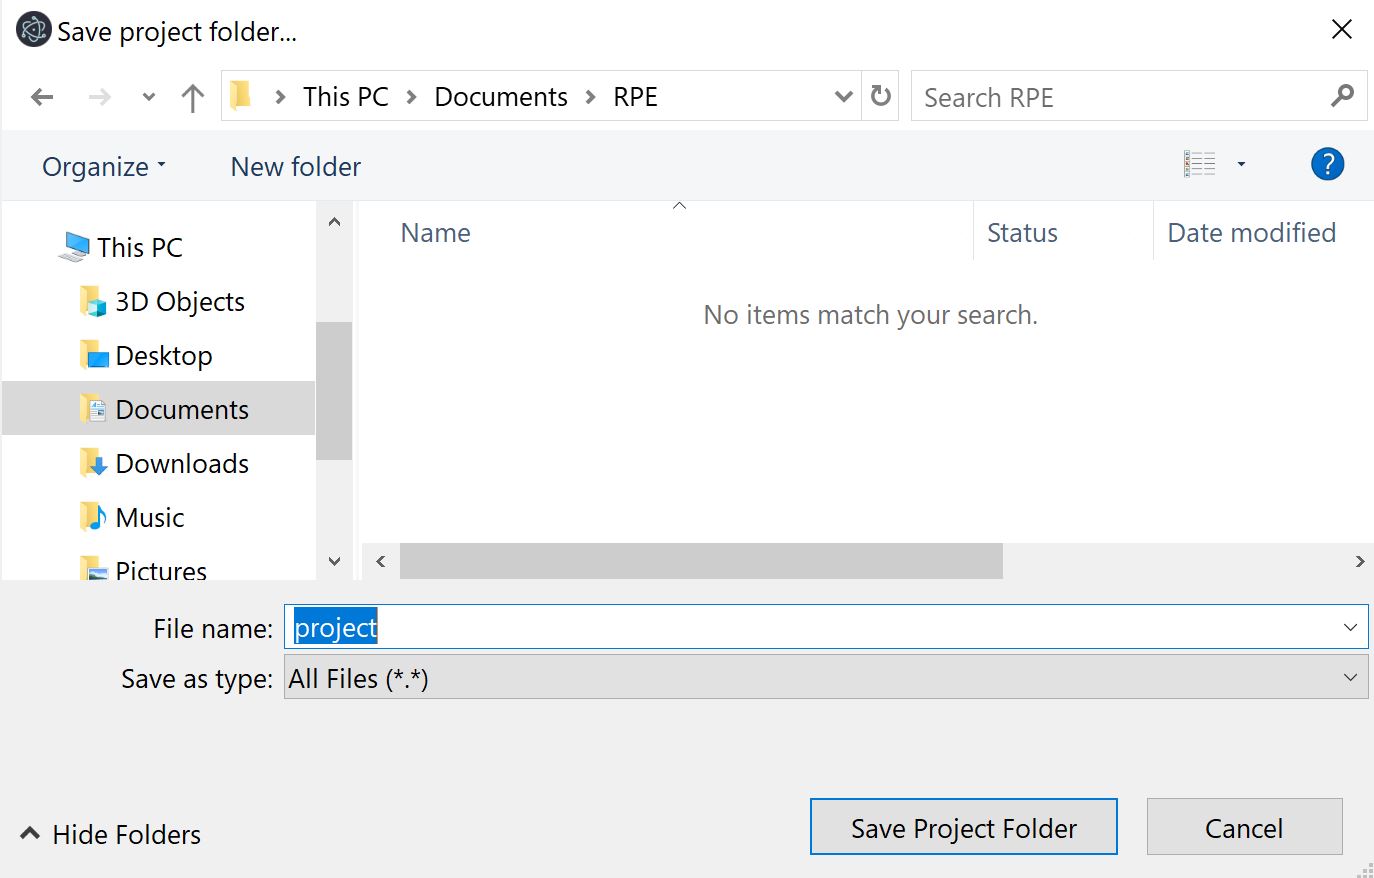Sort by Date modified column header
The height and width of the screenshot is (878, 1374).
pos(1252,233)
